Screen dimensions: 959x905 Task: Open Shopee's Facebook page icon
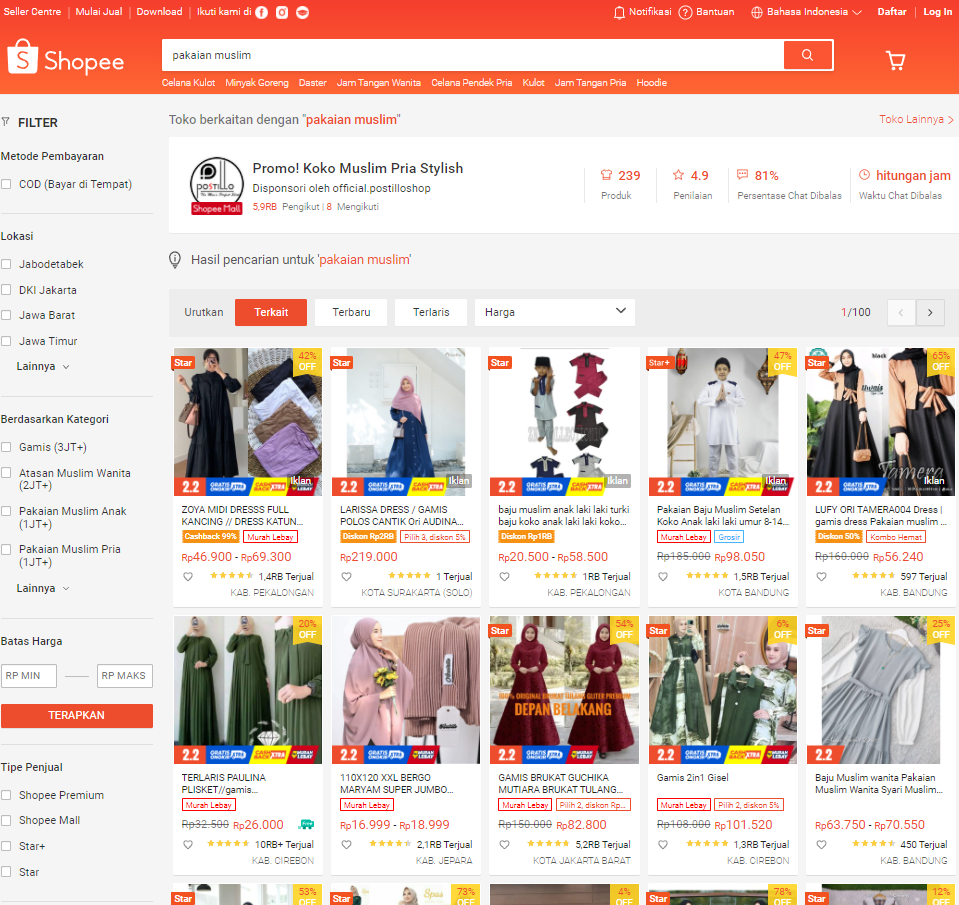[261, 13]
